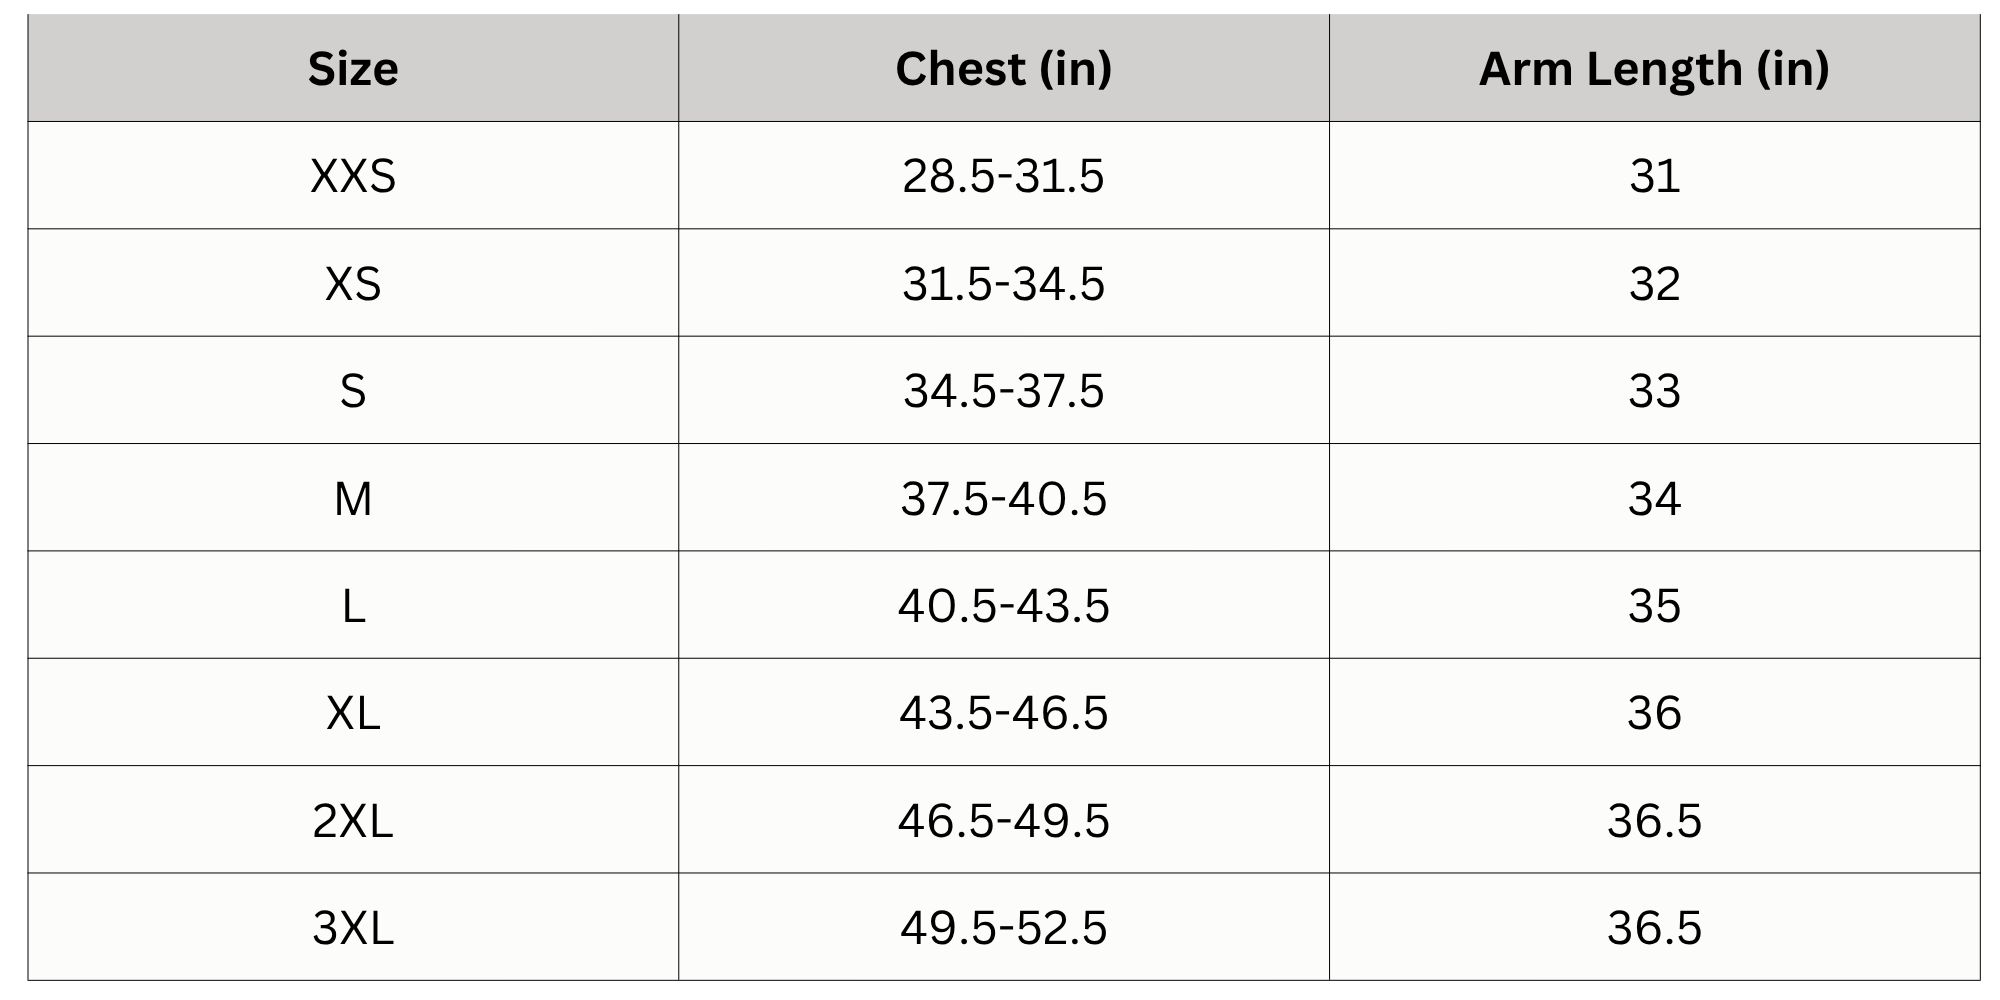2000x1000 pixels.
Task: Click the Size column header
Action: [353, 69]
